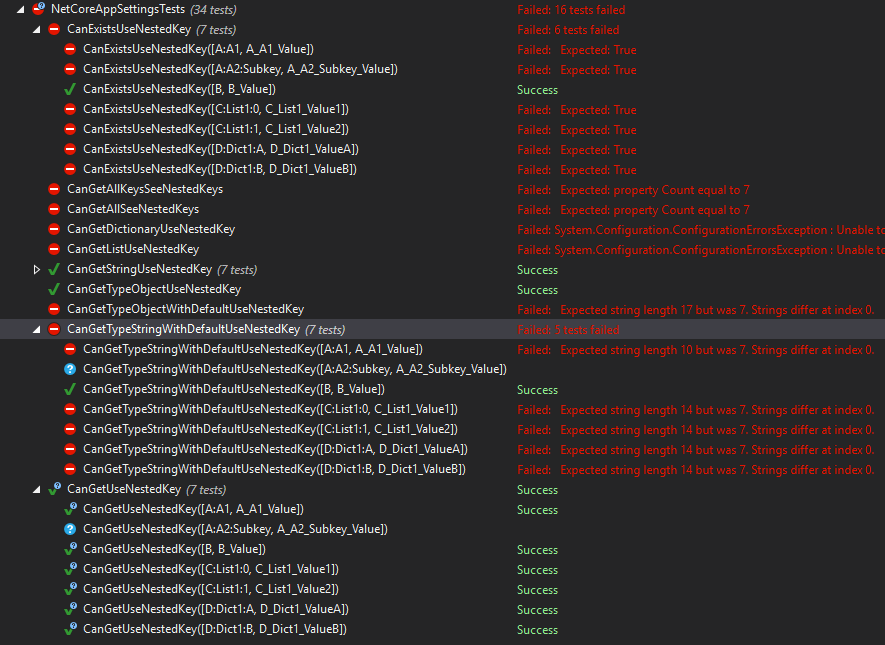This screenshot has width=885, height=645.
Task: Click the 'Failed: 5 tests failed' status text
Action: click(x=569, y=329)
